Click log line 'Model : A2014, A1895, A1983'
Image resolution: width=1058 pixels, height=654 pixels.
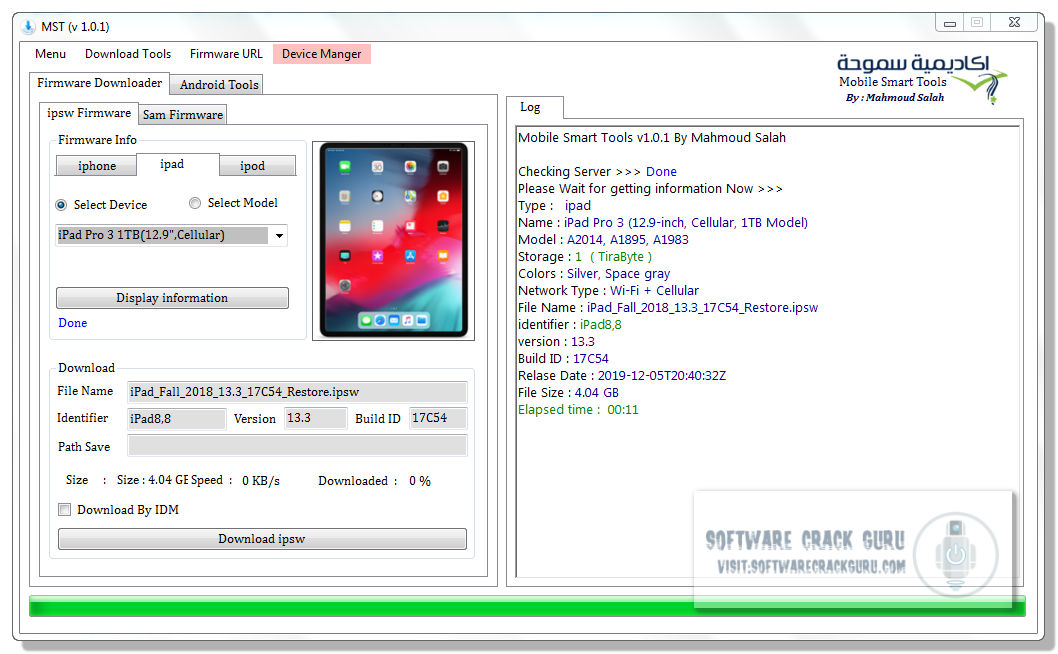coord(603,240)
